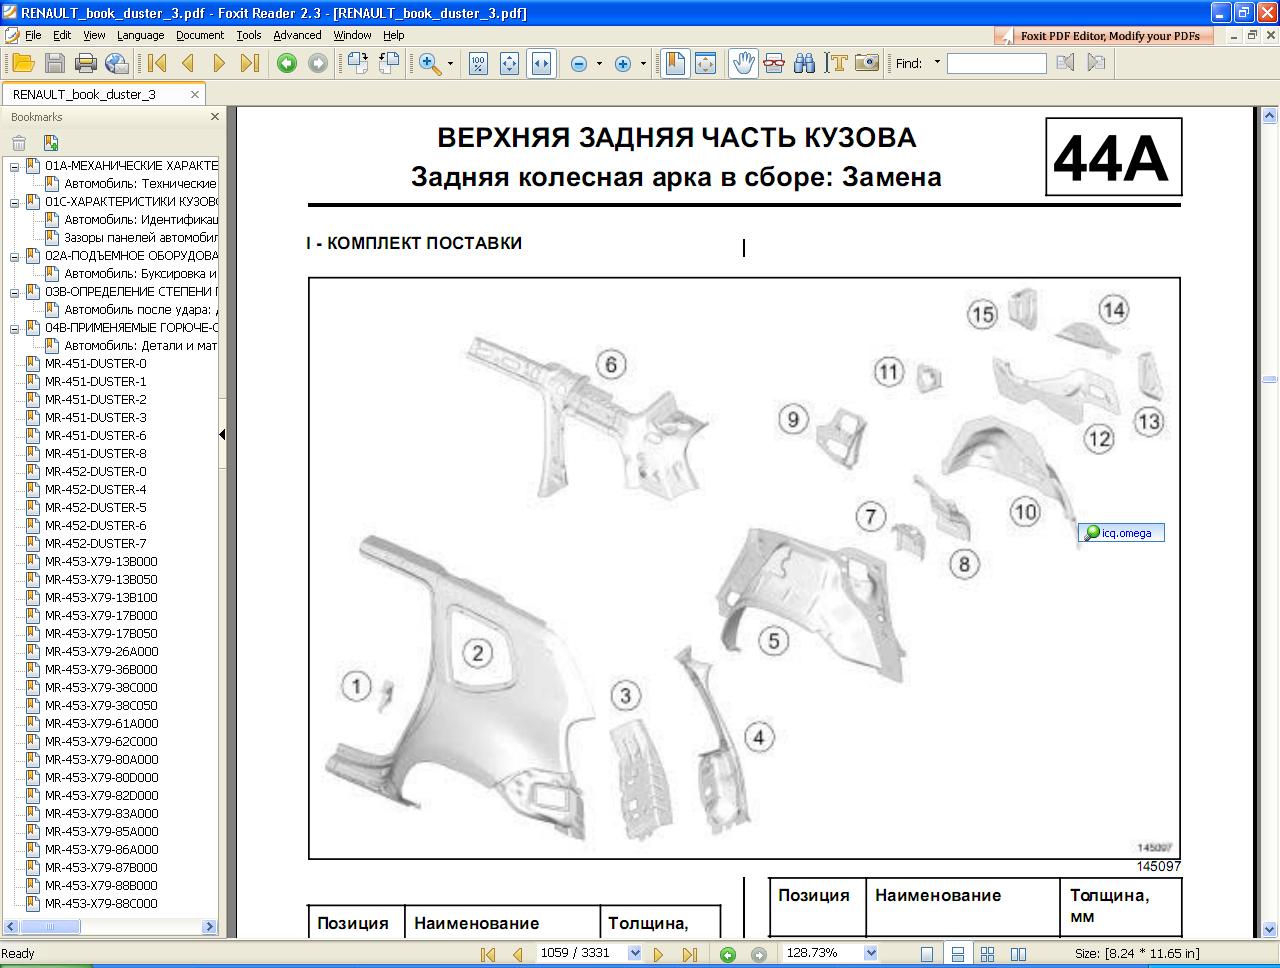Enable facing pages layout in status bar

pos(1019,954)
